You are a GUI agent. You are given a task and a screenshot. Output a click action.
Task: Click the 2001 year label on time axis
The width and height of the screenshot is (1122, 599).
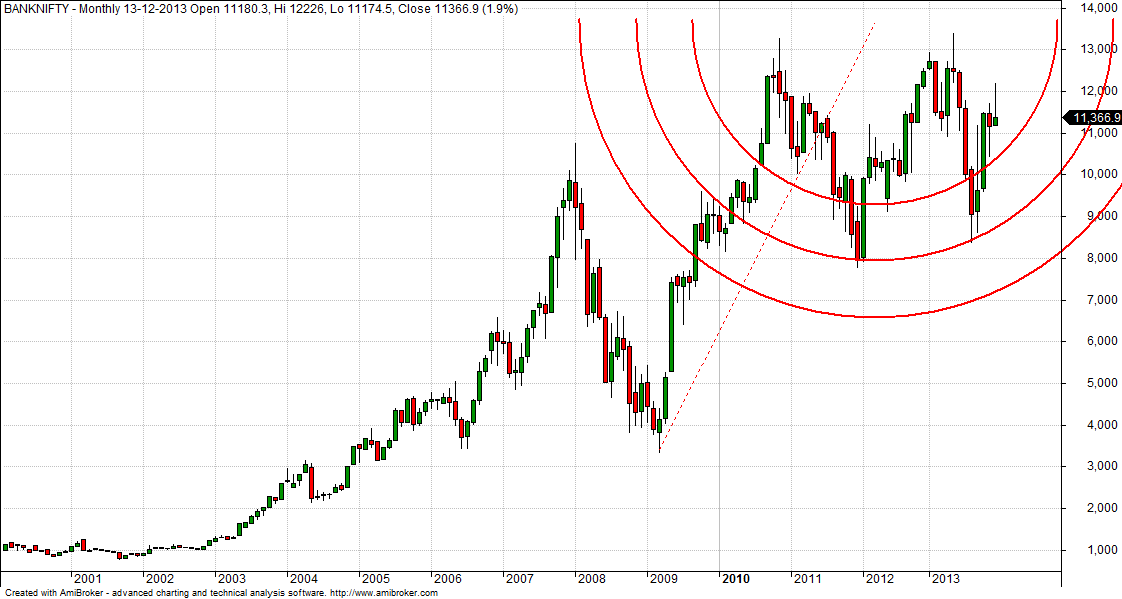[86, 579]
